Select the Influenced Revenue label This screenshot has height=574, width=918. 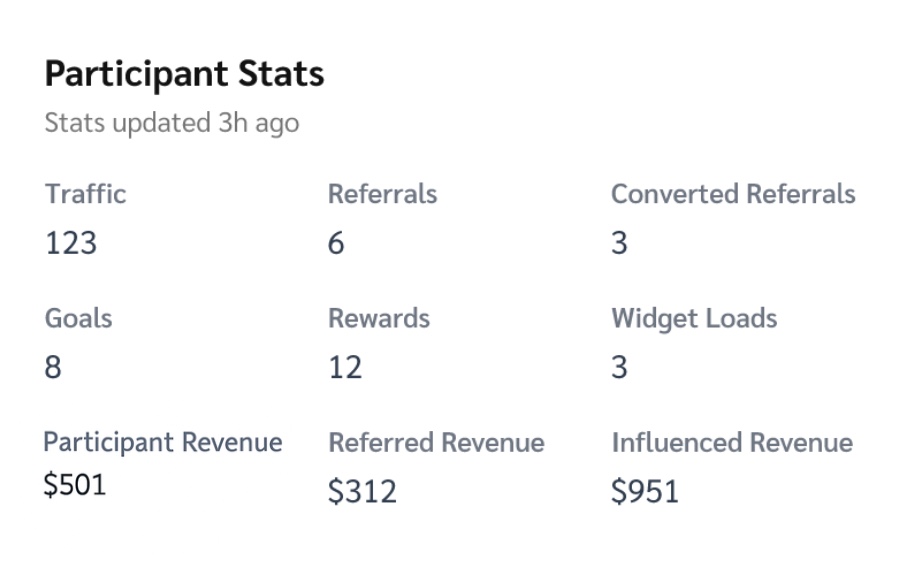(732, 442)
